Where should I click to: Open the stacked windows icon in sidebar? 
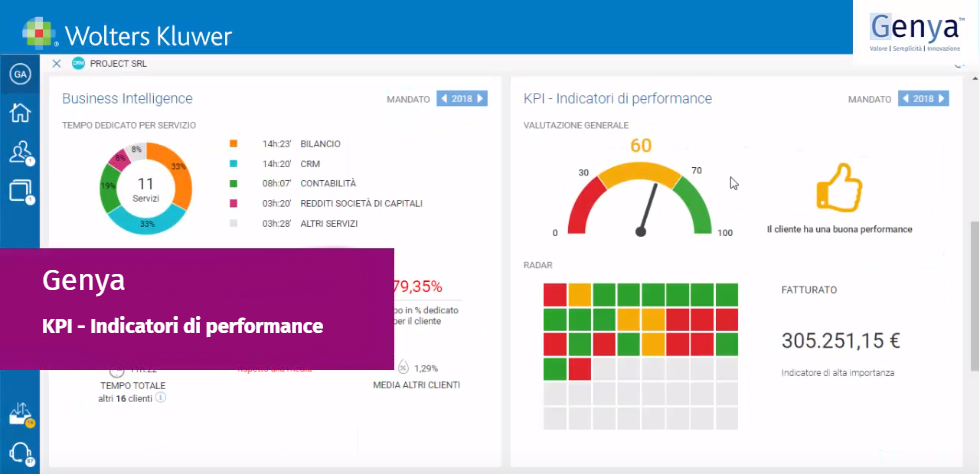[x=21, y=191]
